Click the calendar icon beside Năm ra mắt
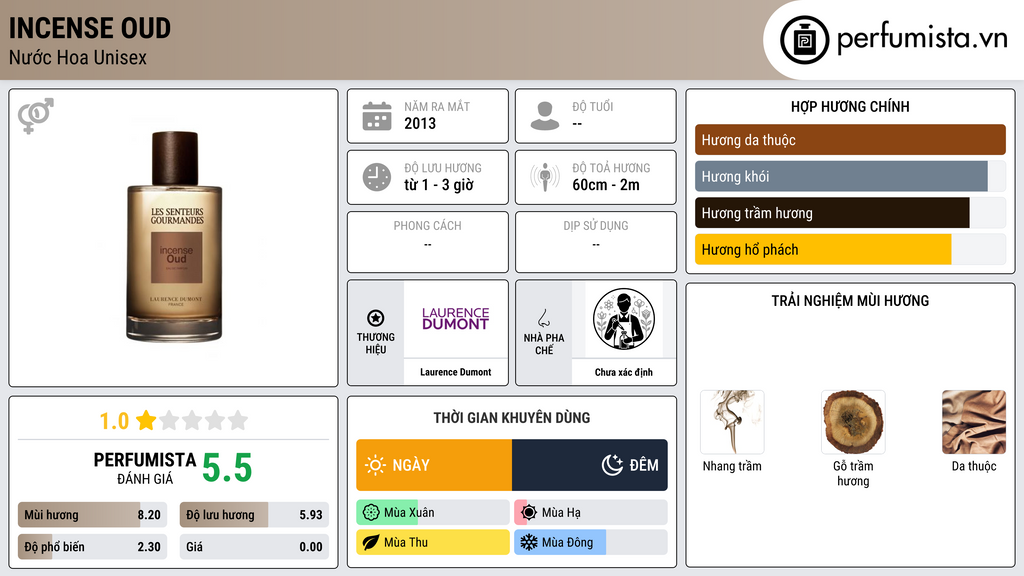The width and height of the screenshot is (1024, 576). [x=377, y=116]
